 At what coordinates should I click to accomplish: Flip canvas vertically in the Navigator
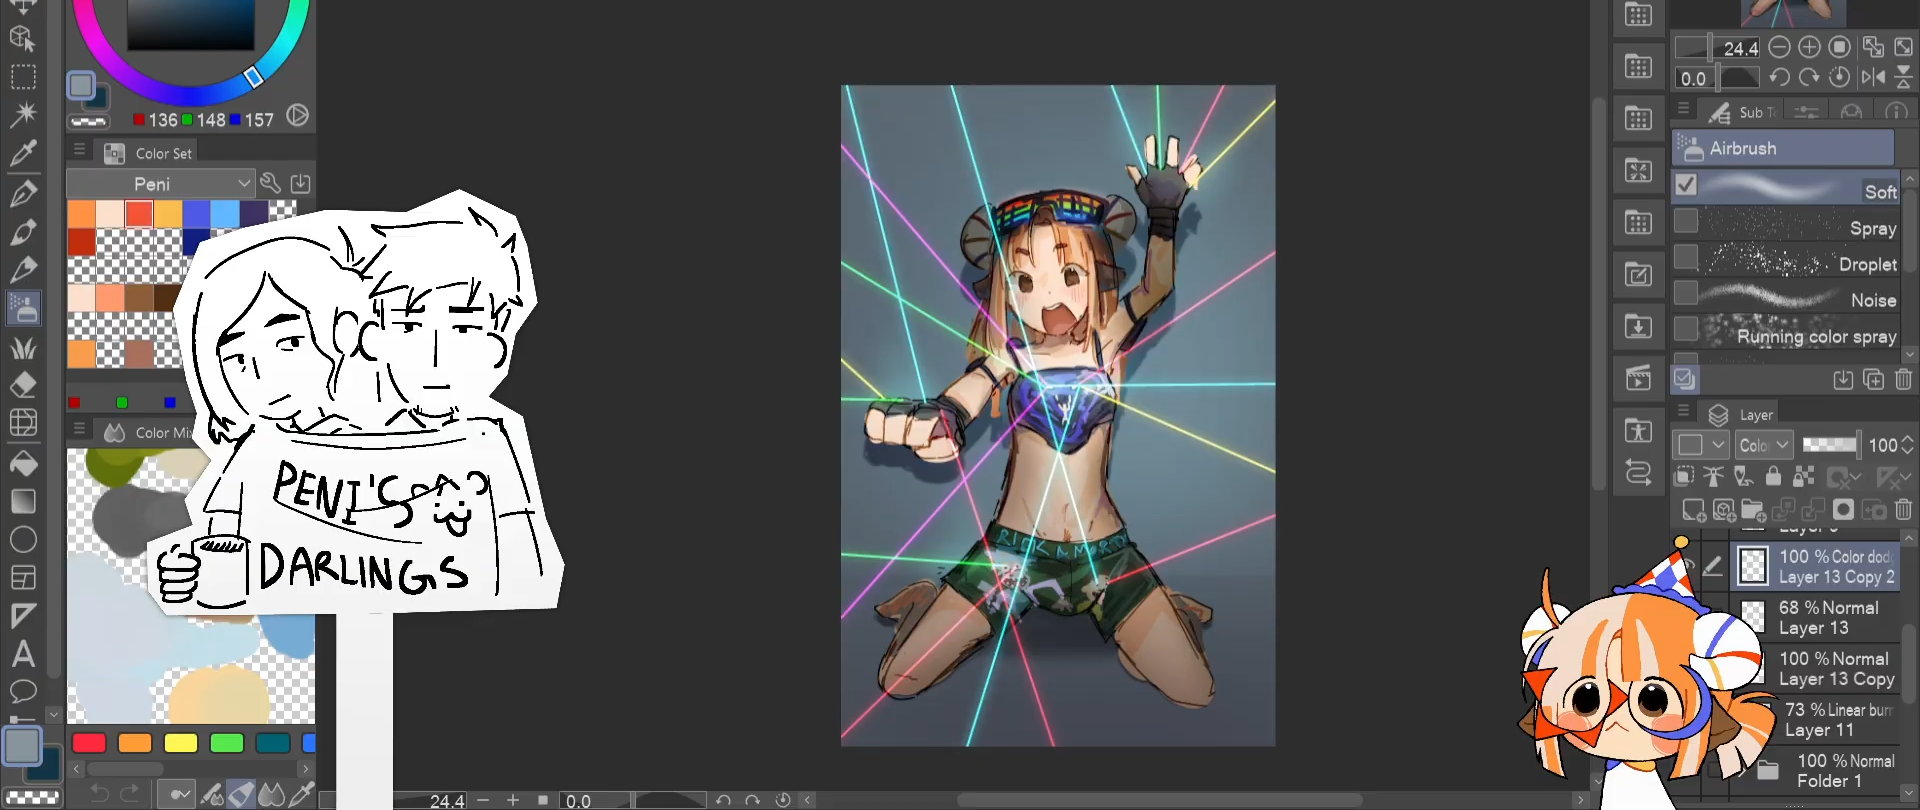point(1904,77)
